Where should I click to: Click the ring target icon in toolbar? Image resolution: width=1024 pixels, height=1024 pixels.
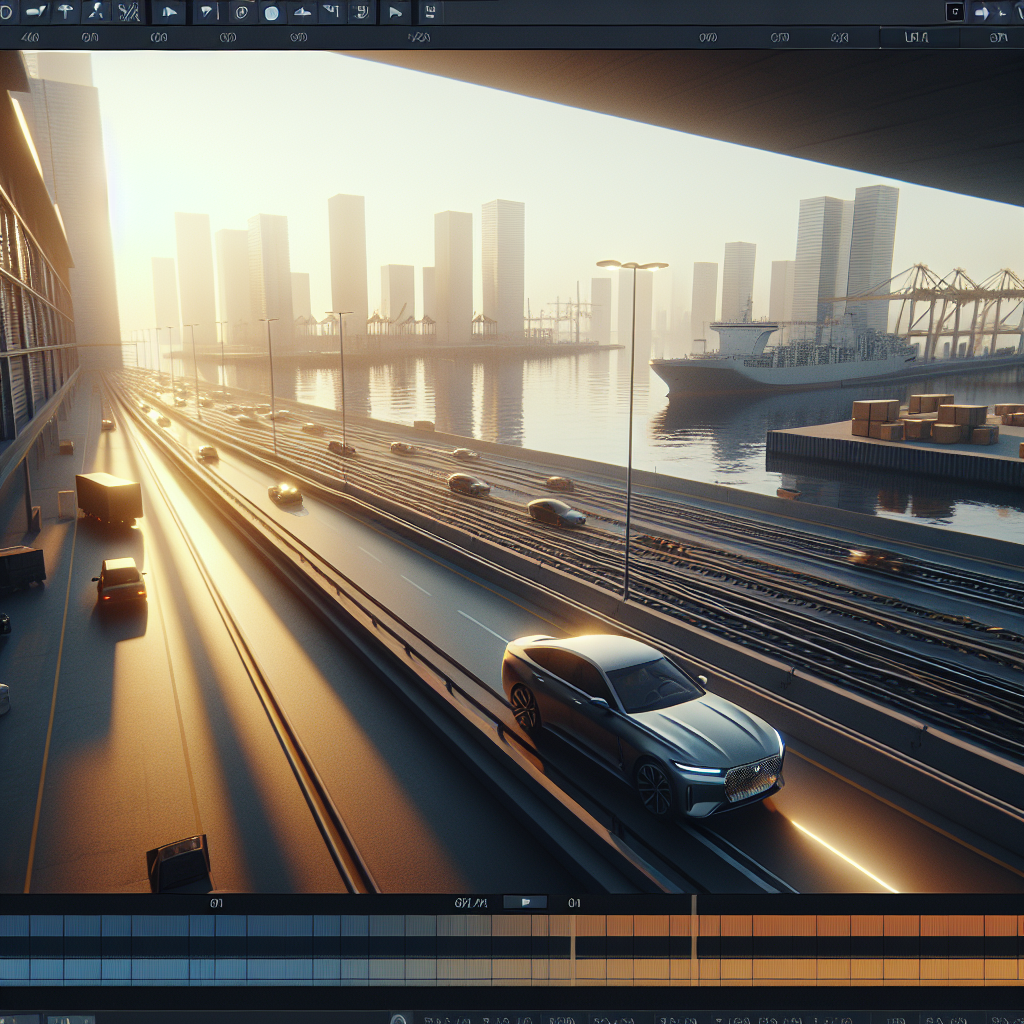click(x=240, y=12)
